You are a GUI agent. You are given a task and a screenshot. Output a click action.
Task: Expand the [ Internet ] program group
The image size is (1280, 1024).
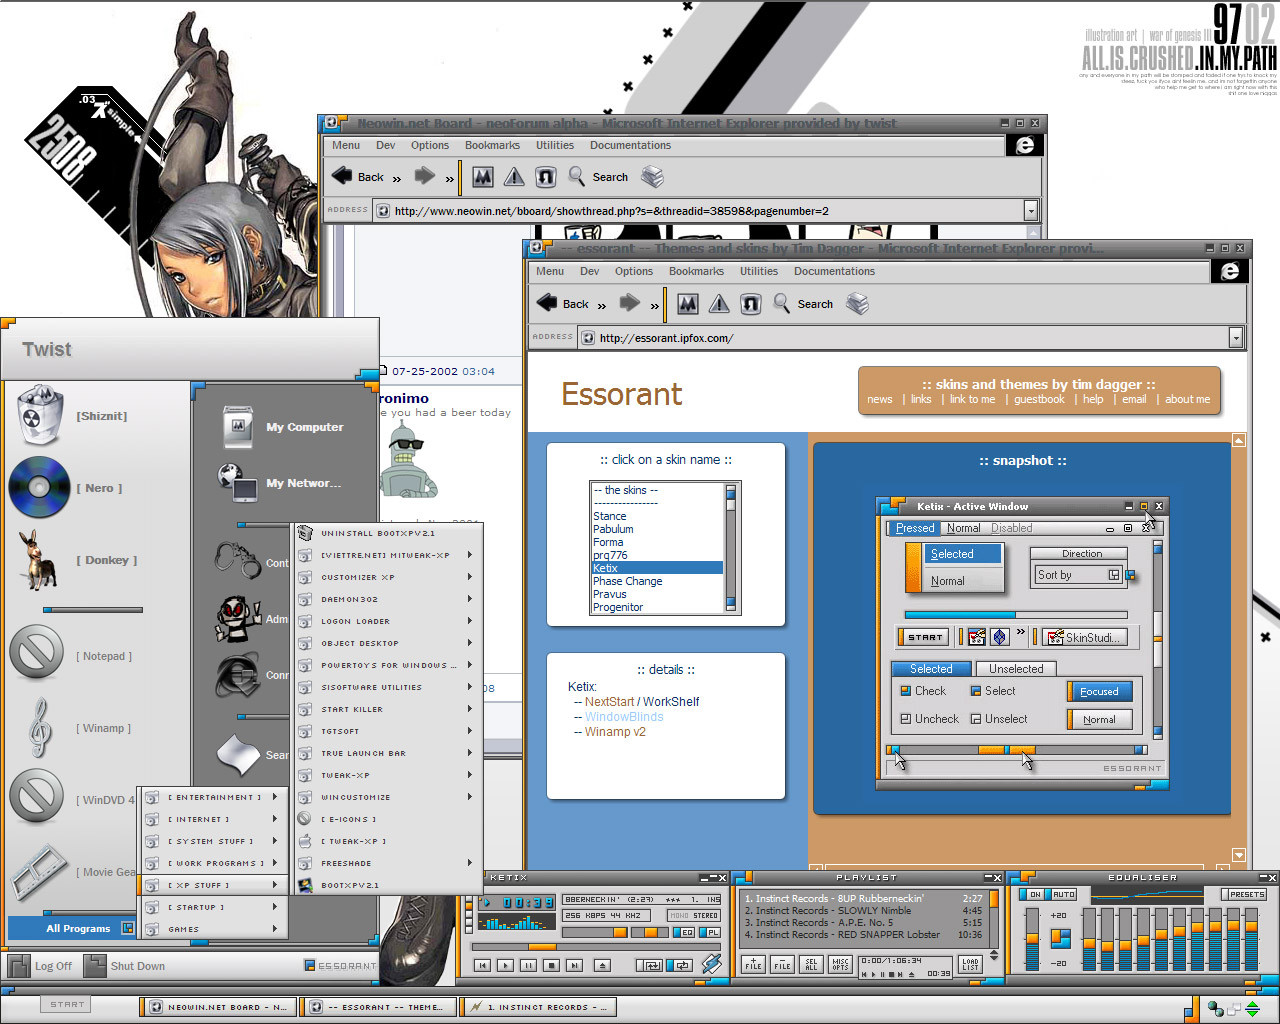(213, 819)
